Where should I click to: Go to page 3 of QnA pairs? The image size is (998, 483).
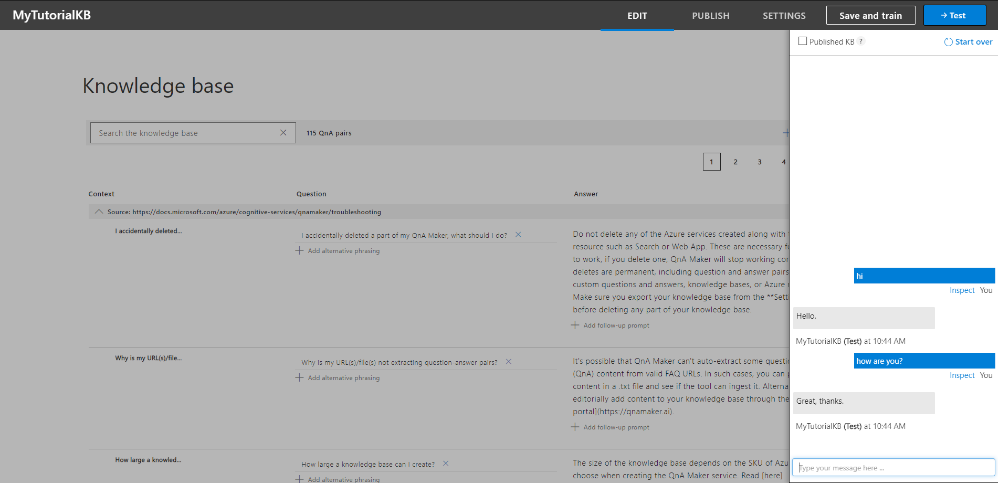759,162
